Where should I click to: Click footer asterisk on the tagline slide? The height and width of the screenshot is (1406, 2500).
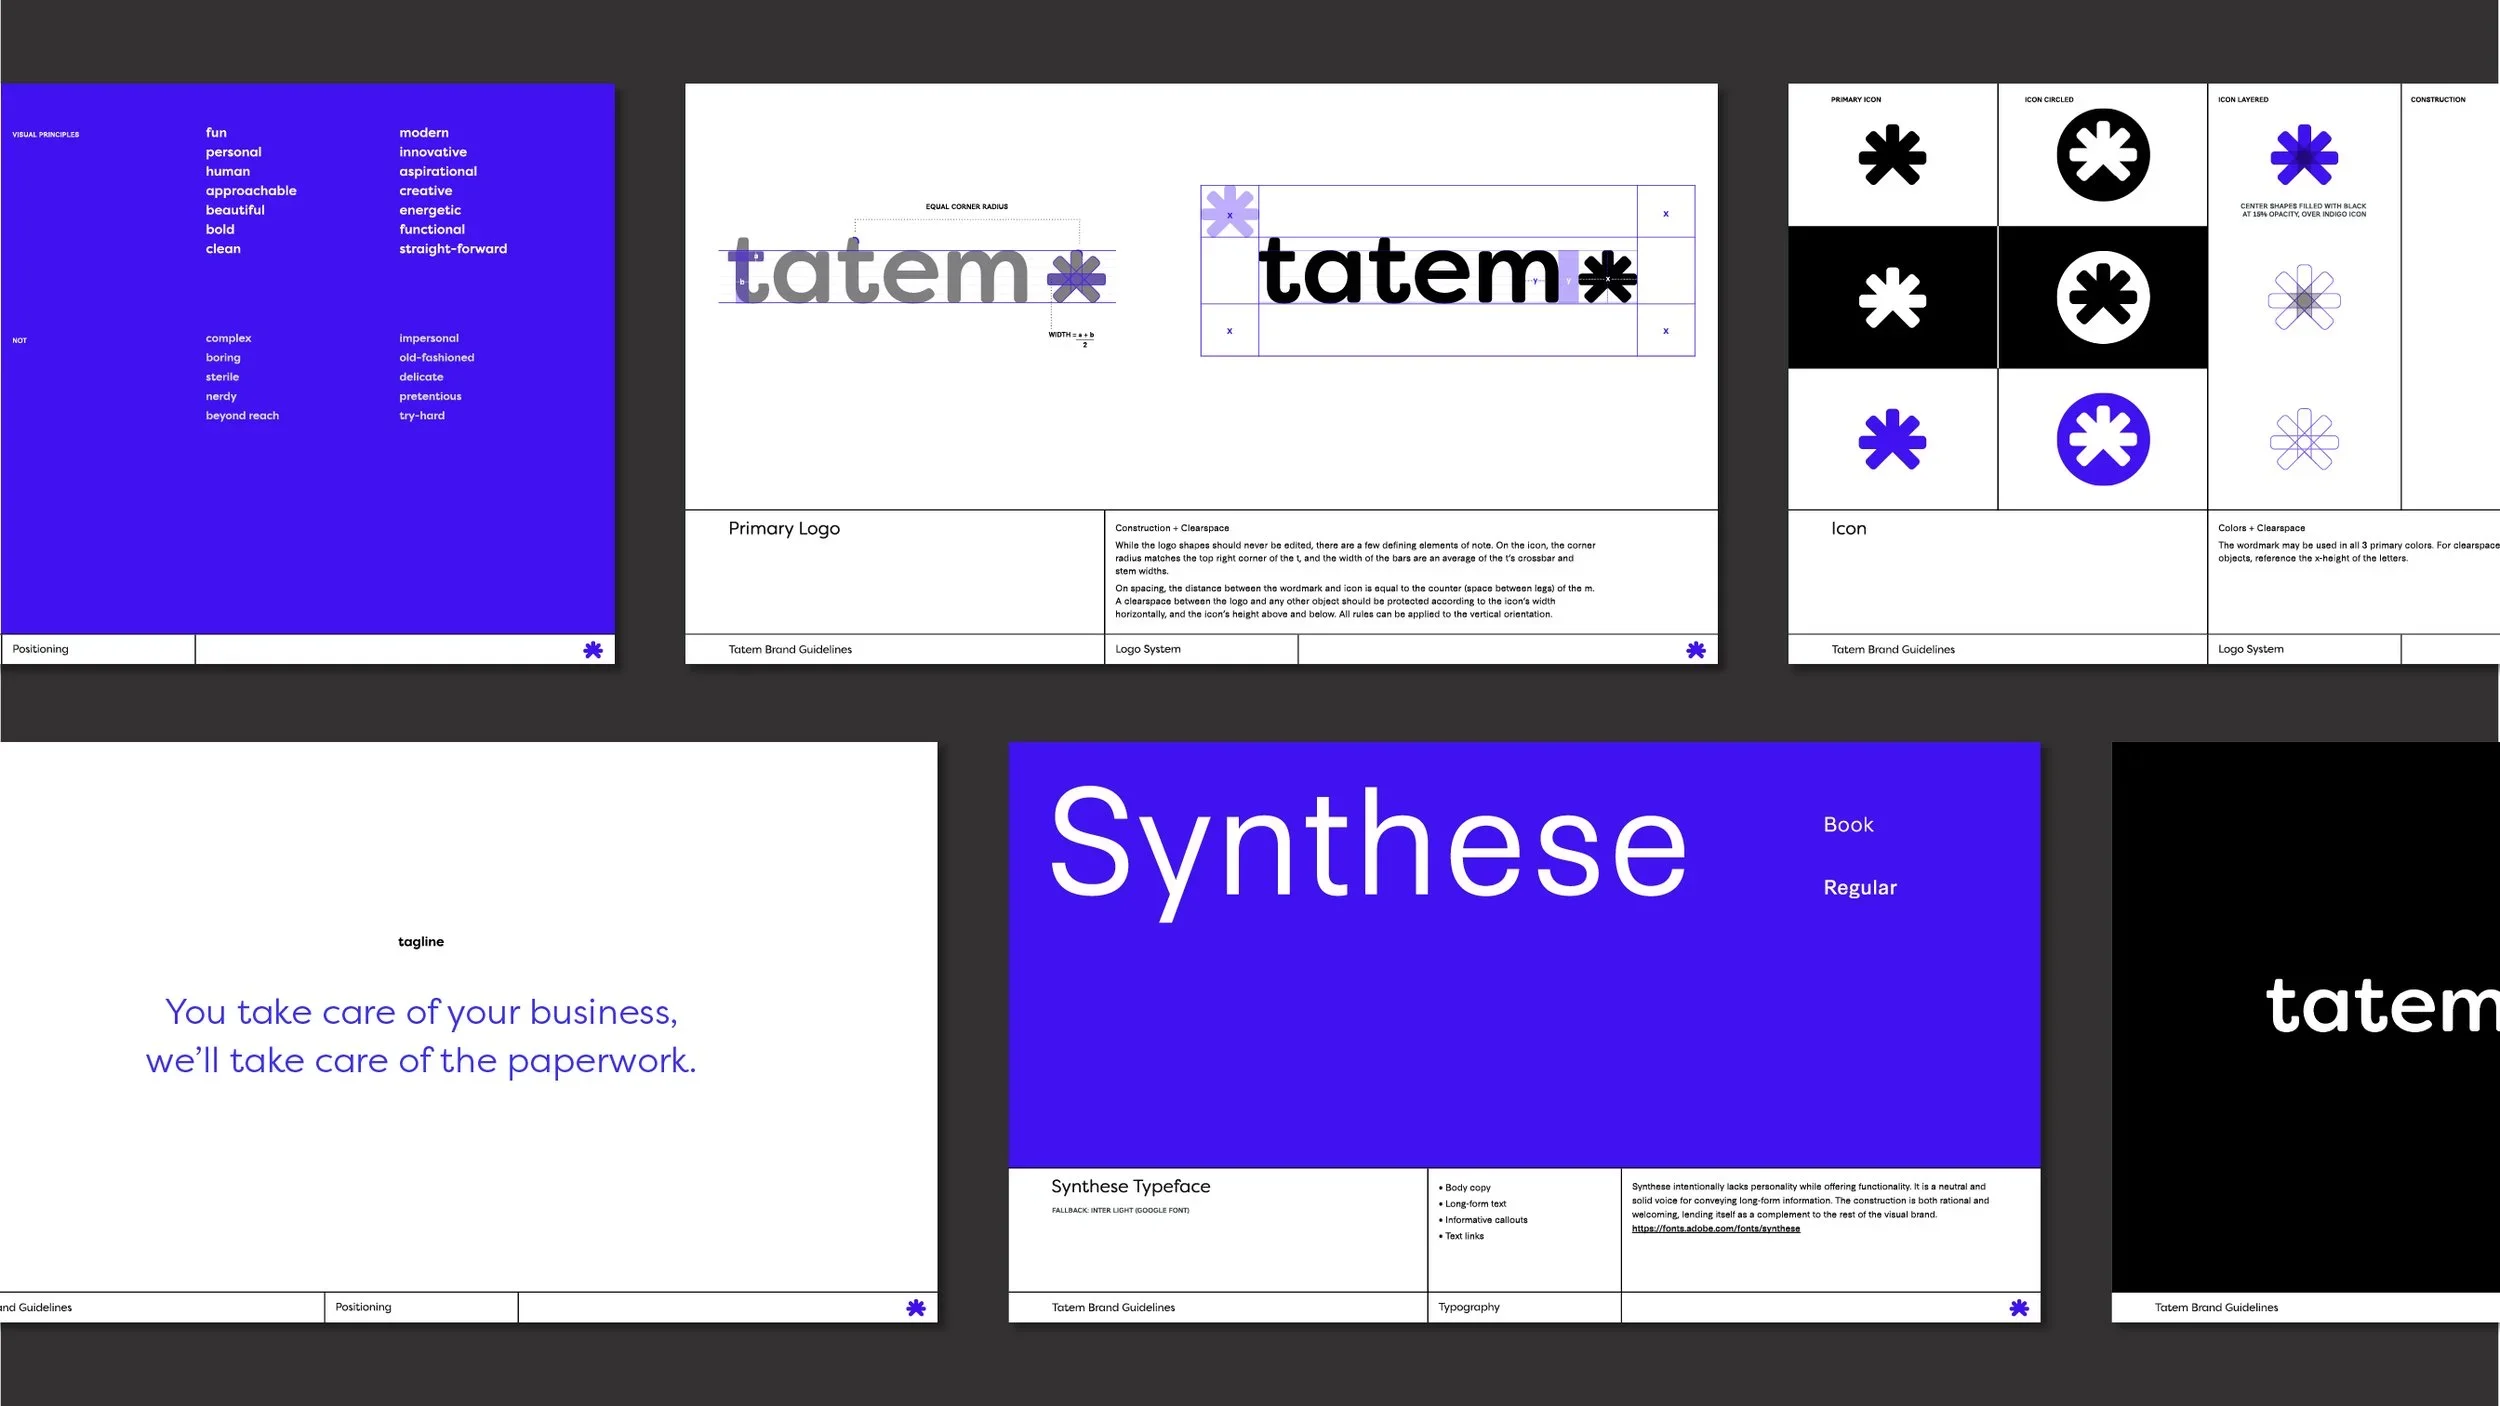pos(916,1308)
